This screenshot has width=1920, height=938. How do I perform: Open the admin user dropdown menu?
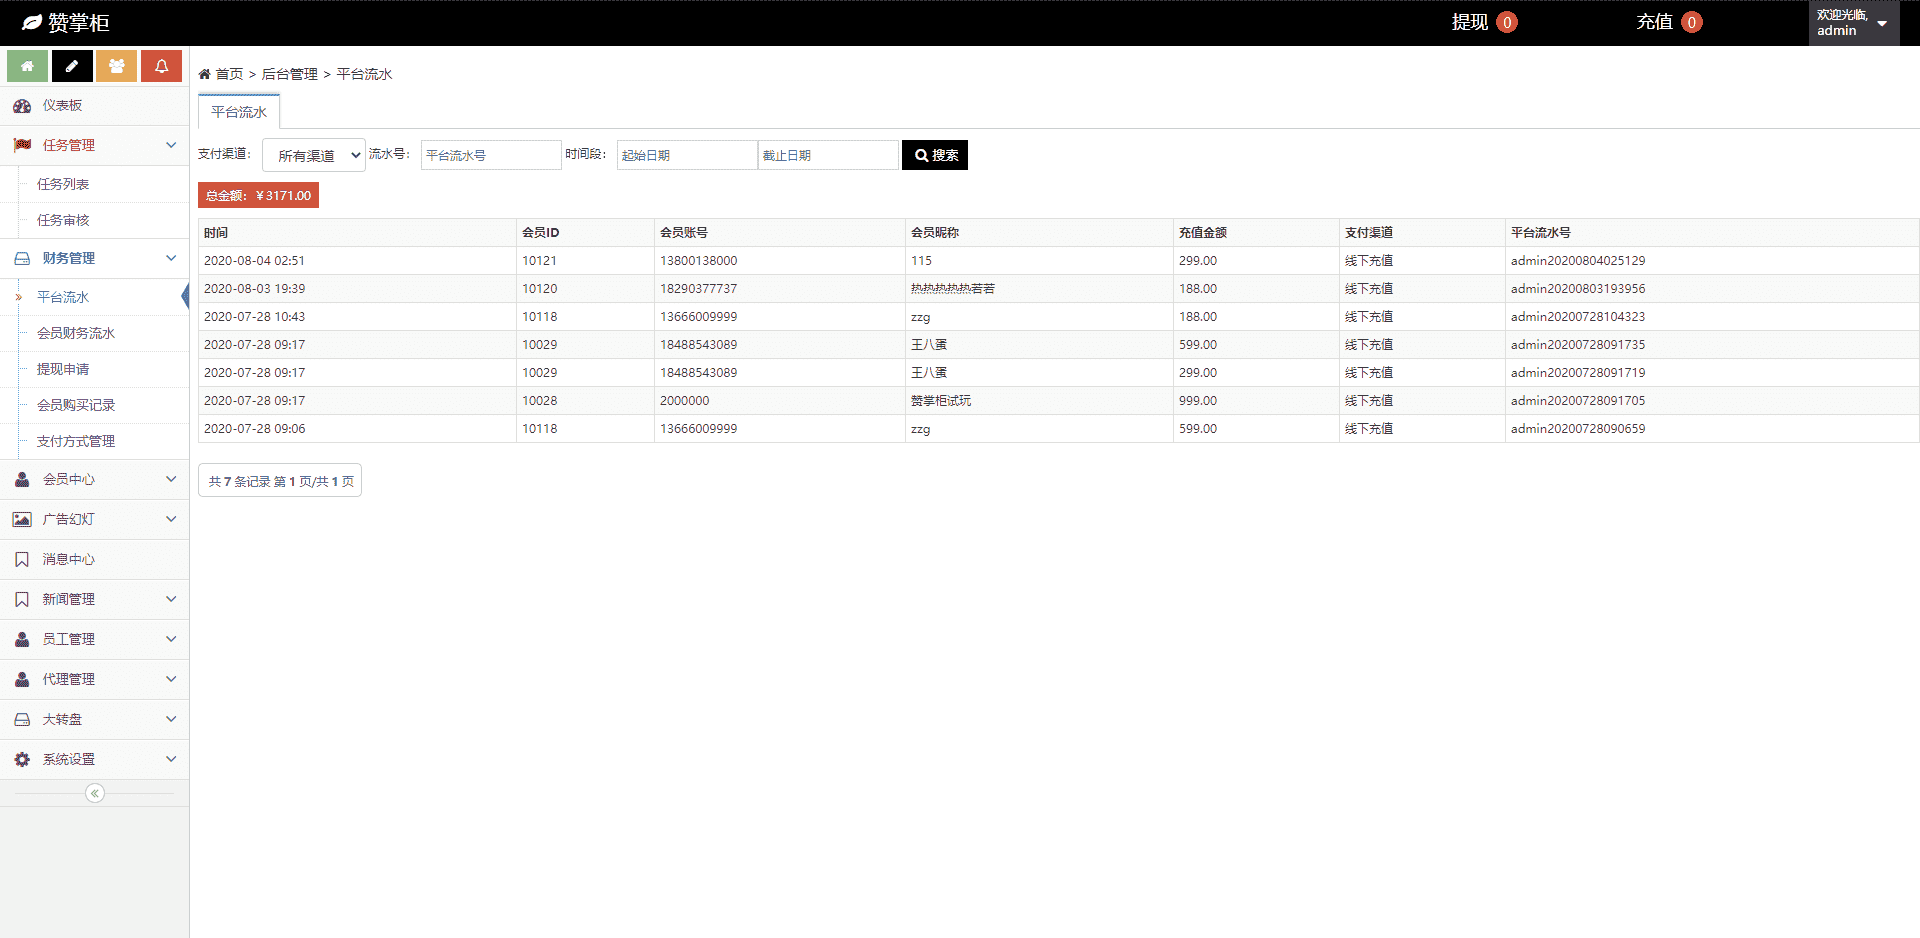(x=1853, y=23)
